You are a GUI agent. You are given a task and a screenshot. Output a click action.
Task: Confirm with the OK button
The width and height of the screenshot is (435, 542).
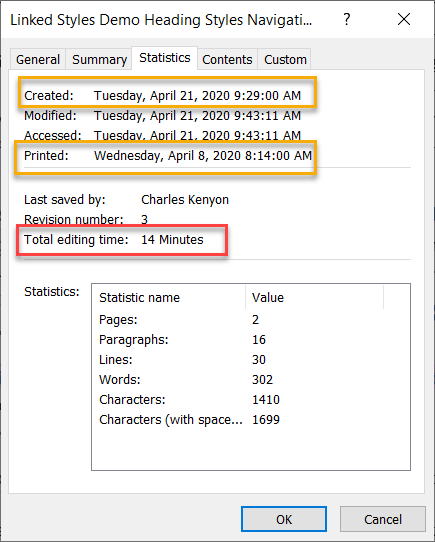[x=284, y=519]
